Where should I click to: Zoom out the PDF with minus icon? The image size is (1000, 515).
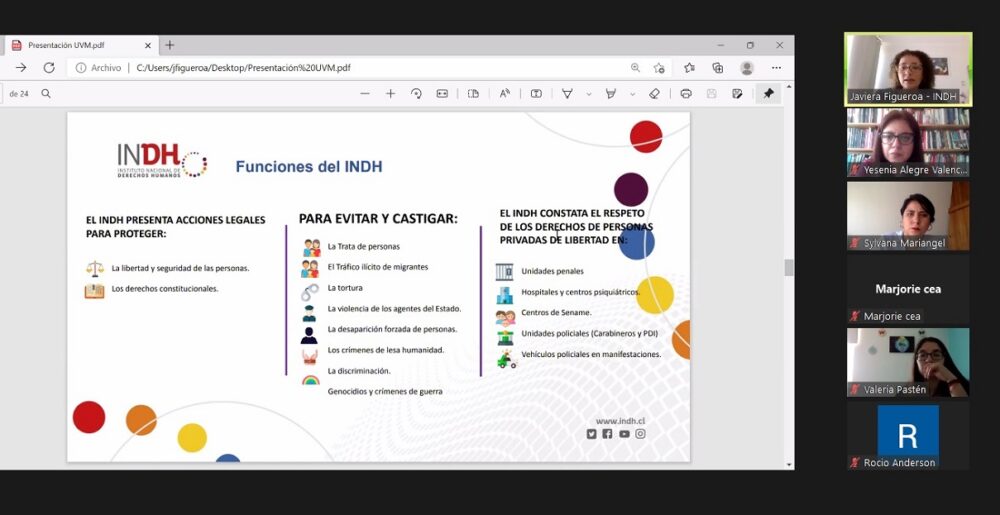point(365,94)
